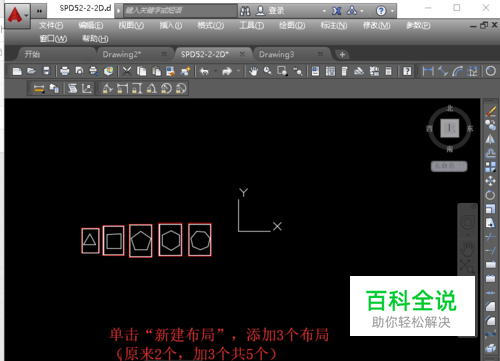Open the 窗口(W) menu
Viewport: 500px width, 361px height.
(x=53, y=39)
